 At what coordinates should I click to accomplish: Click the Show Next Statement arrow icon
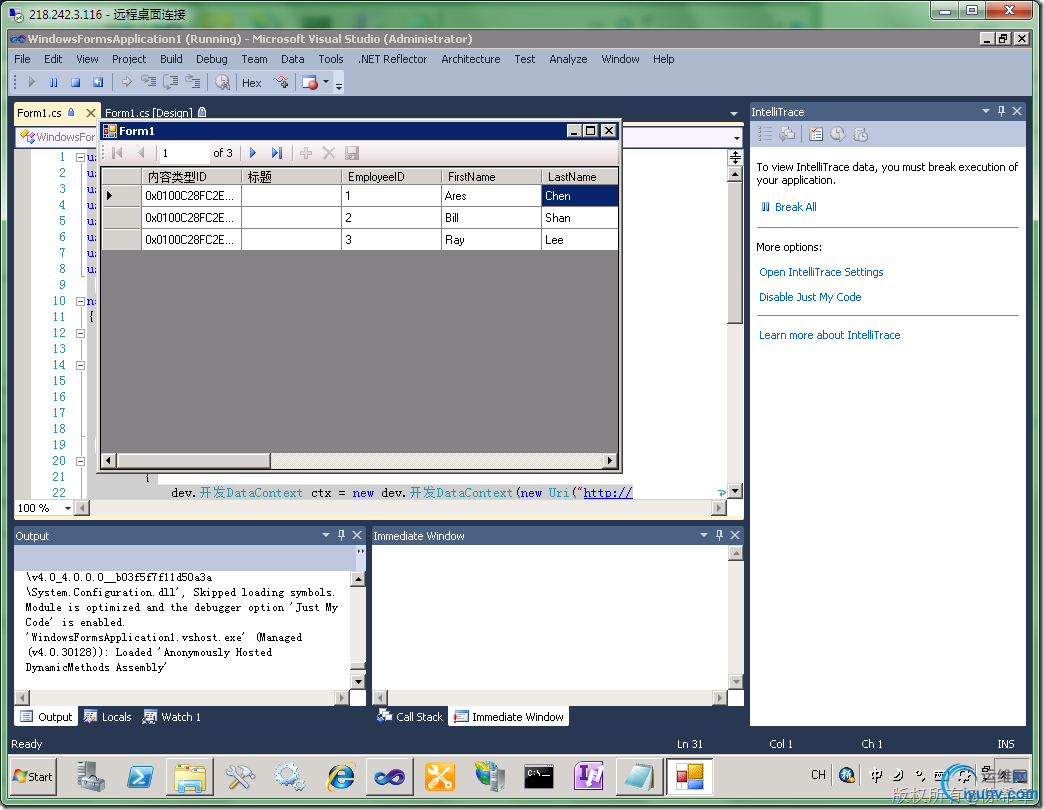point(127,82)
